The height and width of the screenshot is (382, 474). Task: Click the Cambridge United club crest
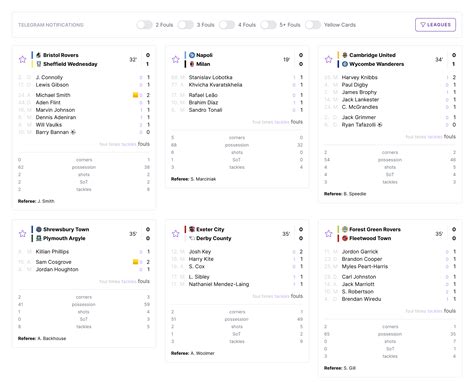pos(345,55)
